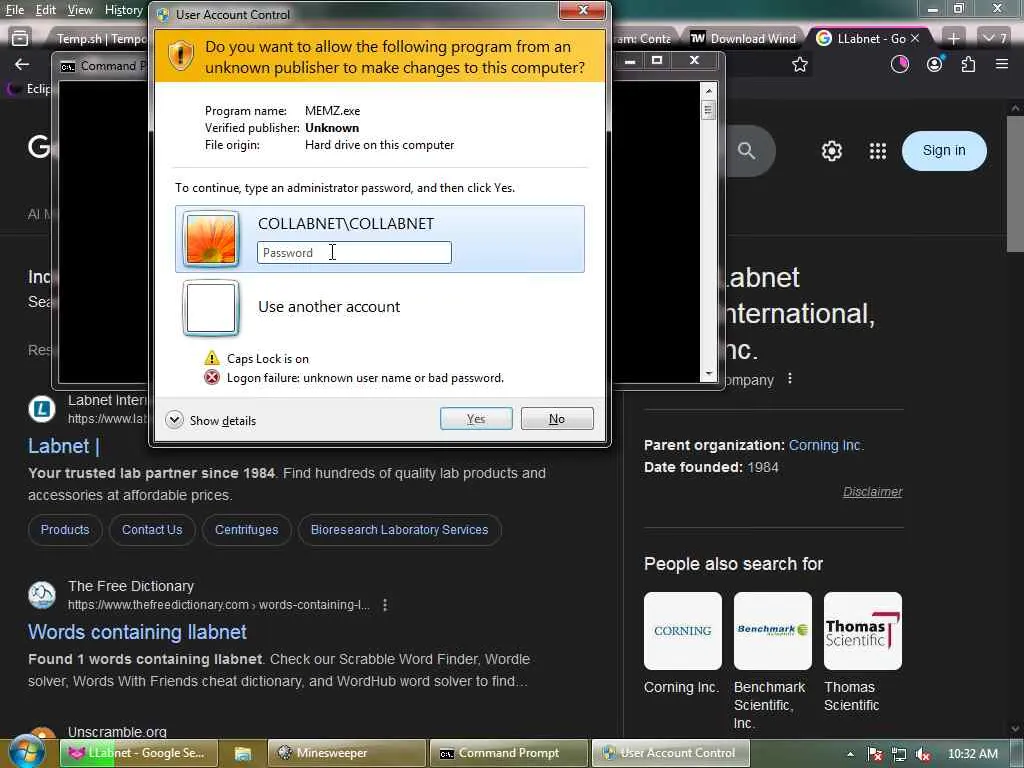The height and width of the screenshot is (768, 1024).
Task: Click the network tray icon
Action: [899, 754]
